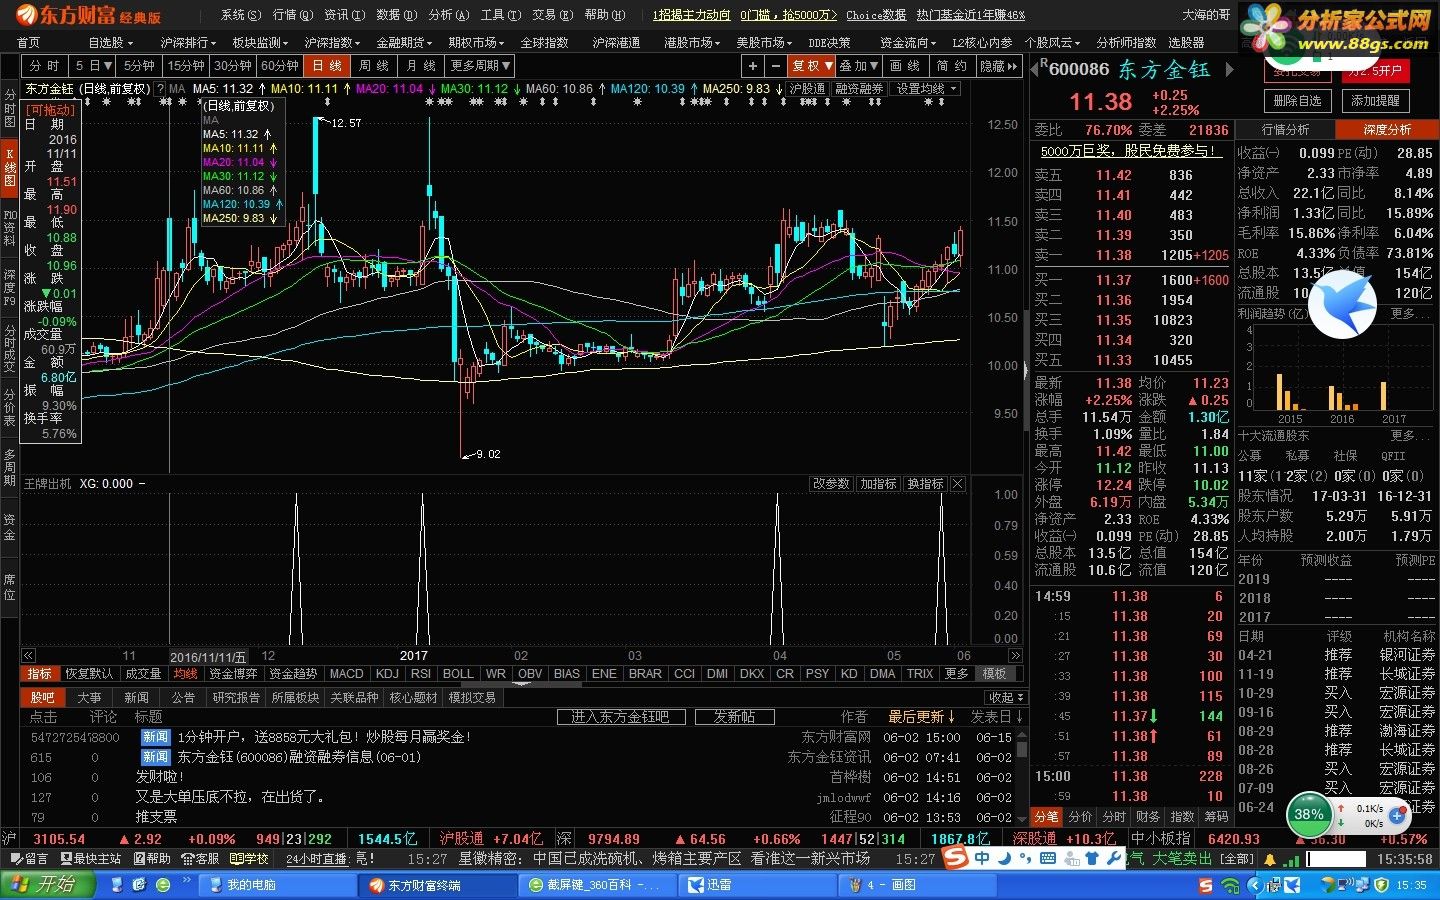Viewport: 1440px width, 900px height.
Task: Open 5日 period dropdown
Action: click(x=93, y=66)
